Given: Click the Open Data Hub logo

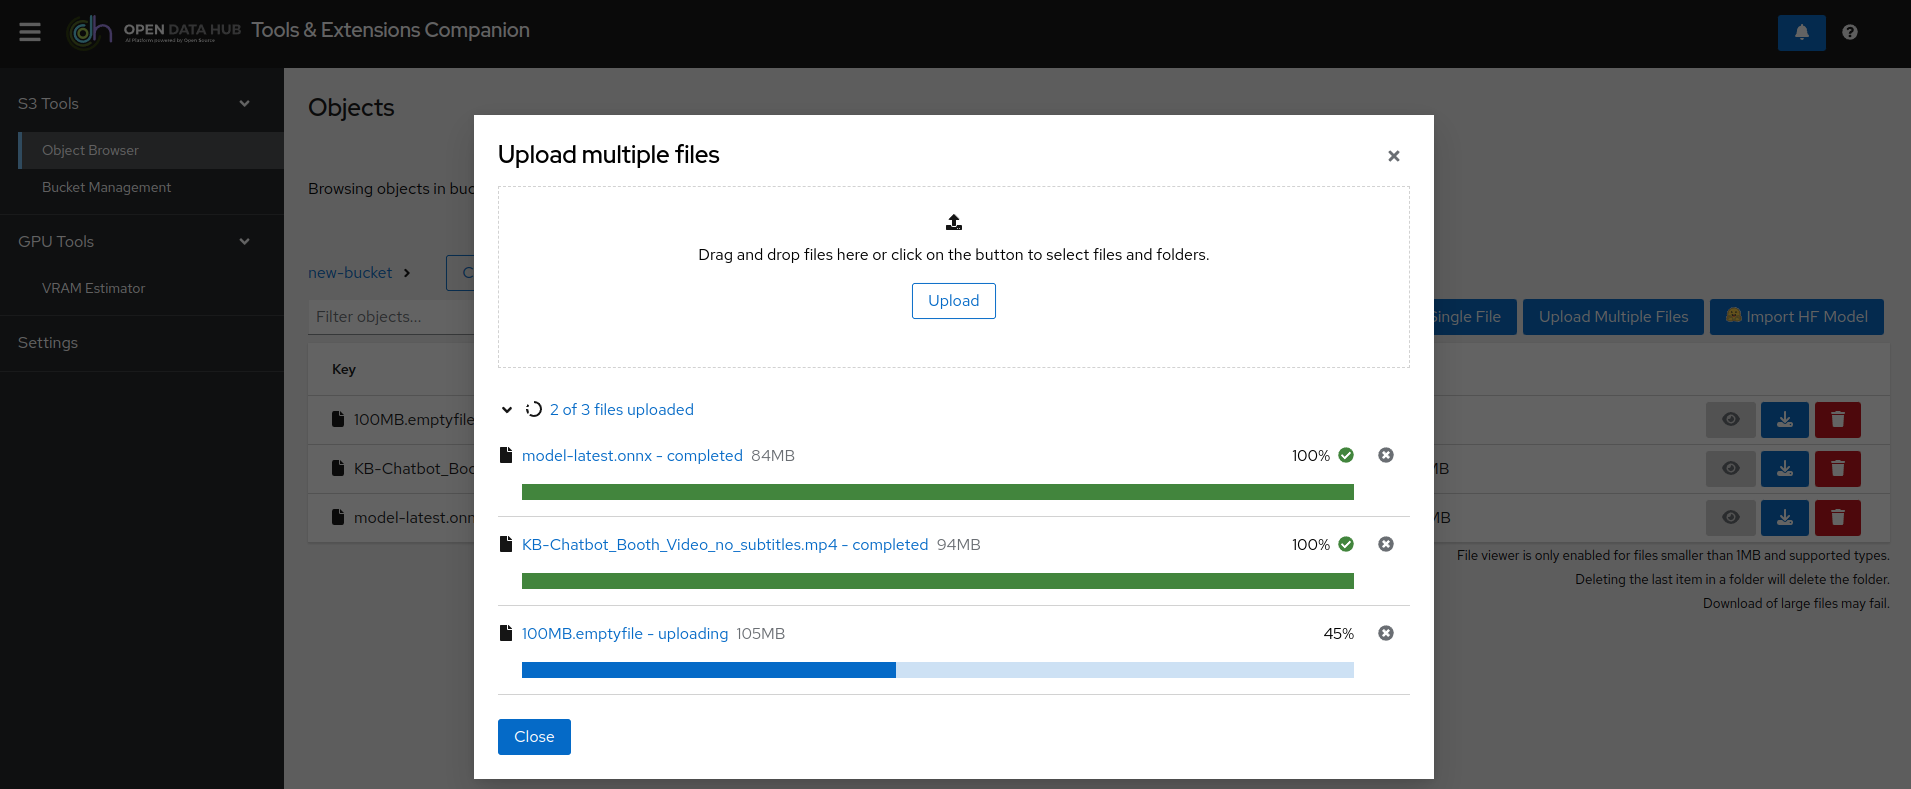Looking at the screenshot, I should (154, 31).
